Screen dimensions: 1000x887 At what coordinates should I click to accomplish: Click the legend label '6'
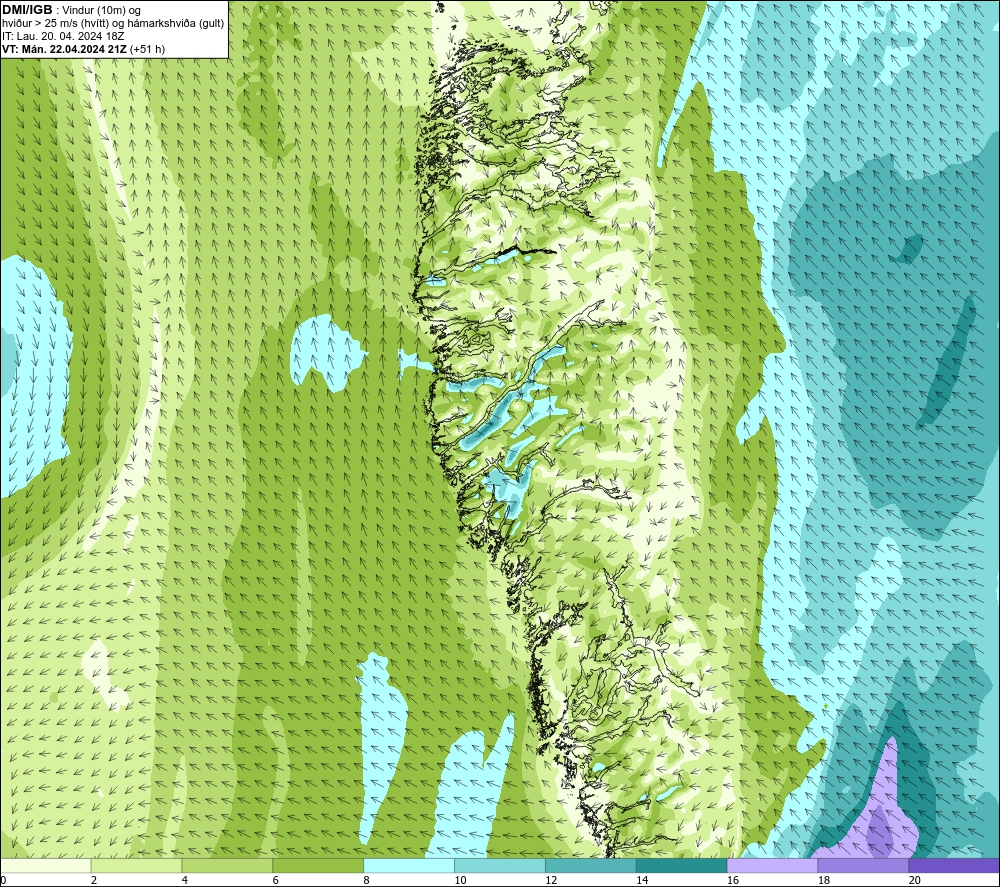276,880
